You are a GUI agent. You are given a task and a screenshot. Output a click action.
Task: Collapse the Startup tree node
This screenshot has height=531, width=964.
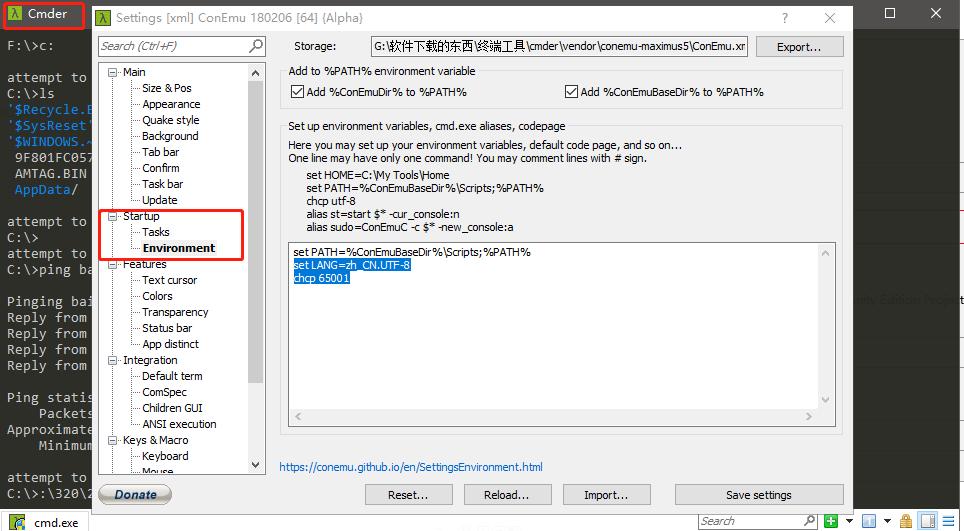point(113,216)
